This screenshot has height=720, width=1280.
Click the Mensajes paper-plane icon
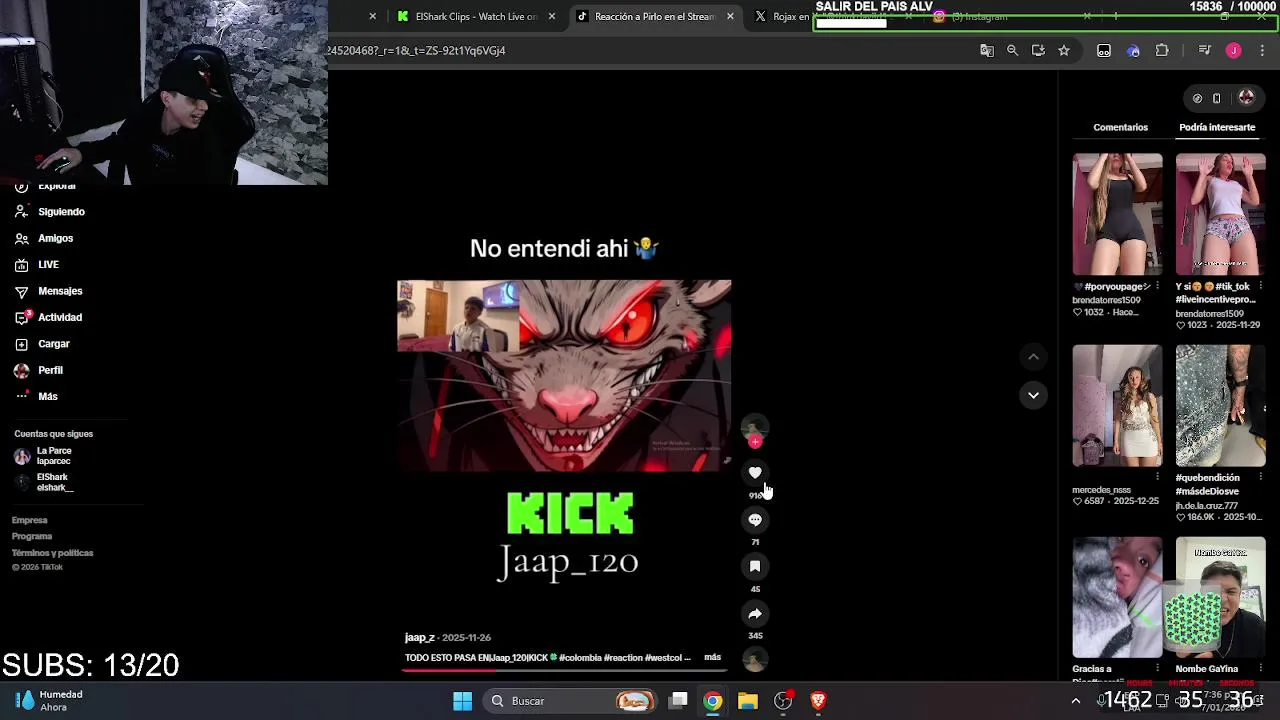tap(21, 291)
